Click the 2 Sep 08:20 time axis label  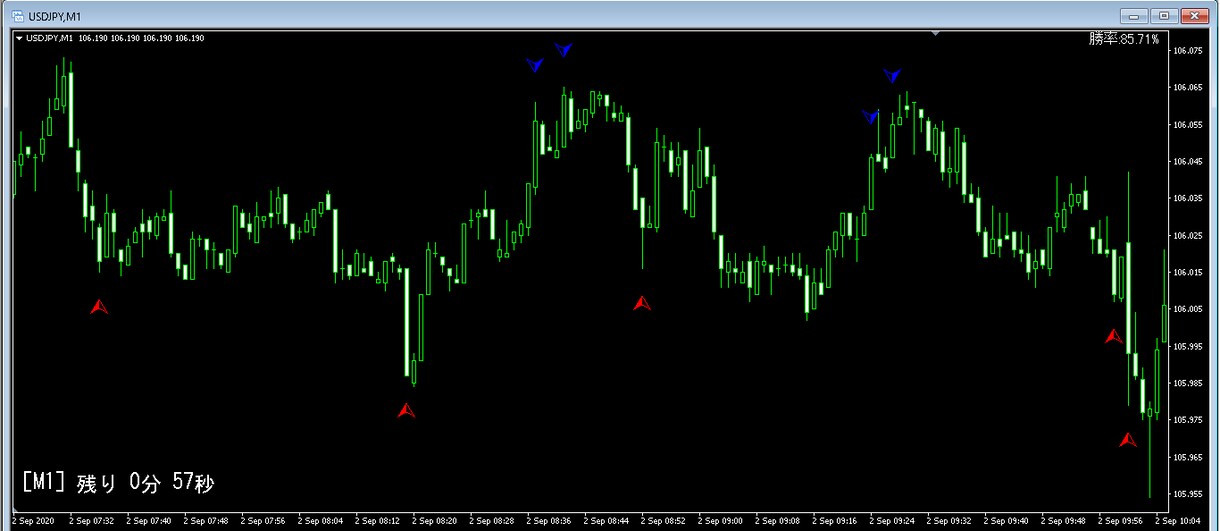click(x=435, y=521)
